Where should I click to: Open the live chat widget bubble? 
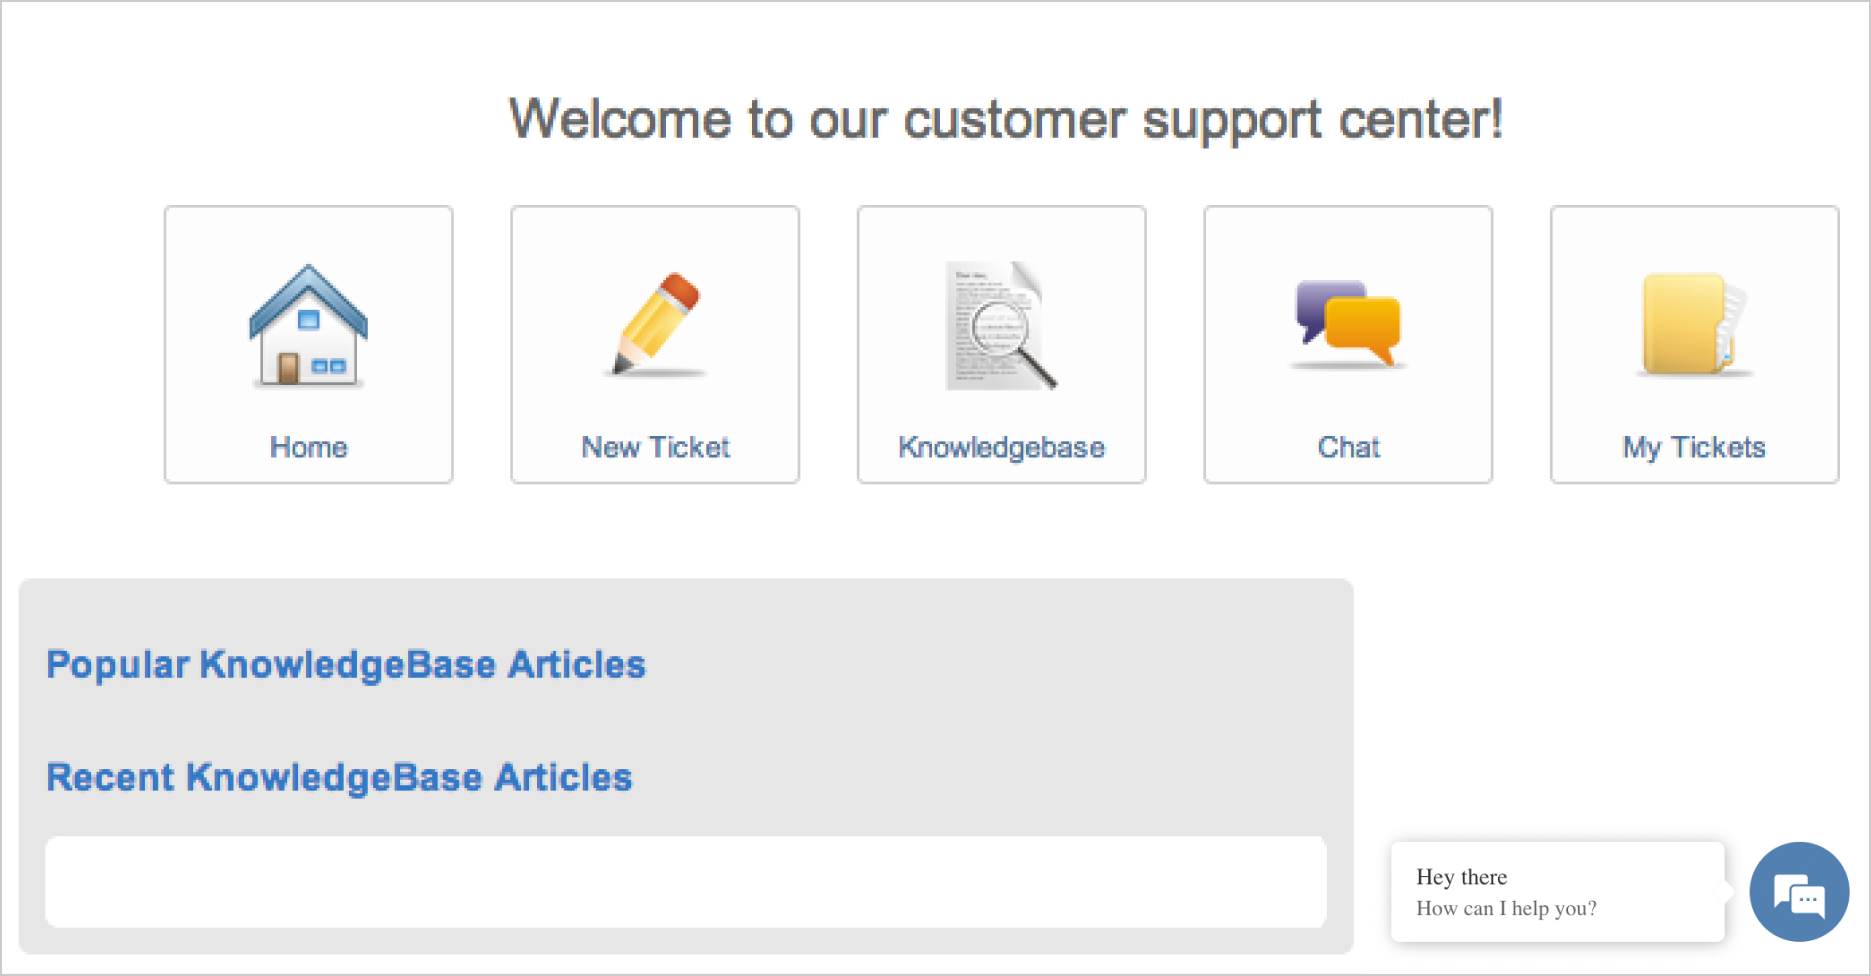[x=1799, y=892]
